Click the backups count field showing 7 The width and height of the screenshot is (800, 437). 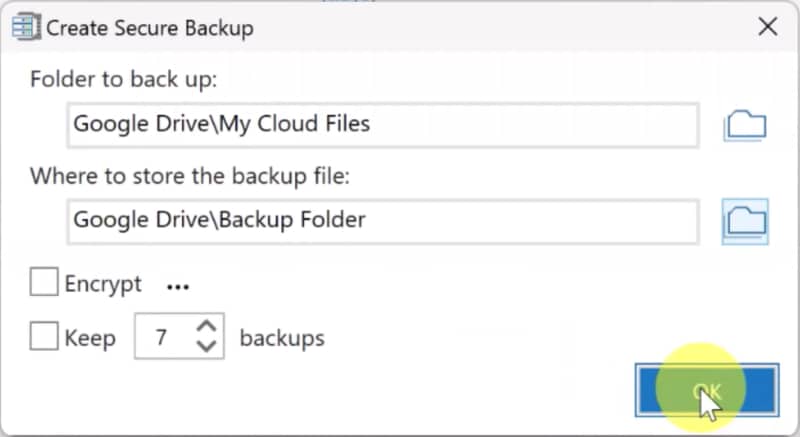tap(162, 337)
